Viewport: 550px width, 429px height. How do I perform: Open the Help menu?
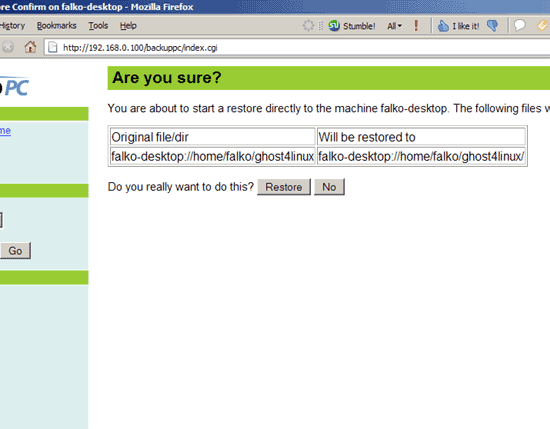(x=128, y=26)
